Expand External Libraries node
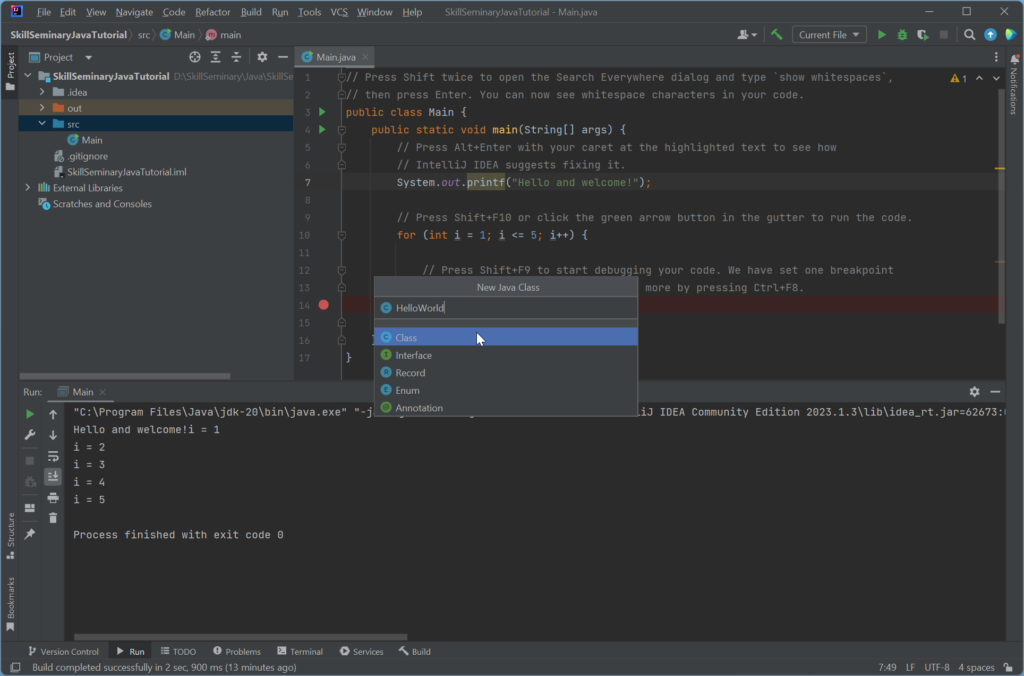The width and height of the screenshot is (1024, 676). tap(27, 187)
